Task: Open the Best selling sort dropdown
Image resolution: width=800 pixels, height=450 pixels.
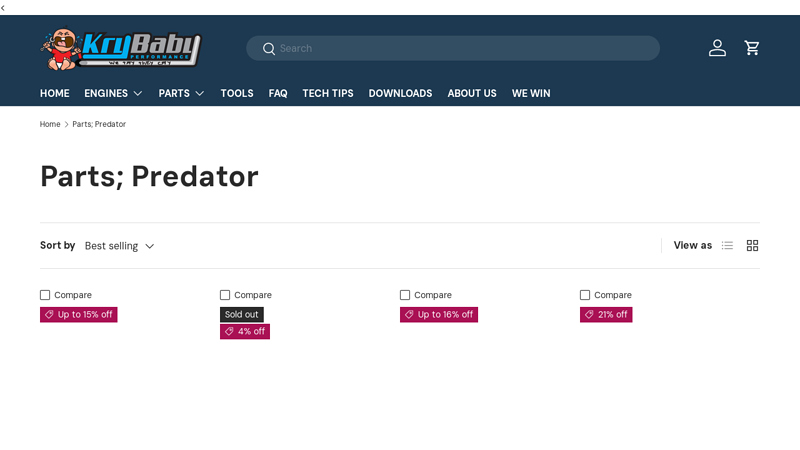Action: (x=119, y=246)
